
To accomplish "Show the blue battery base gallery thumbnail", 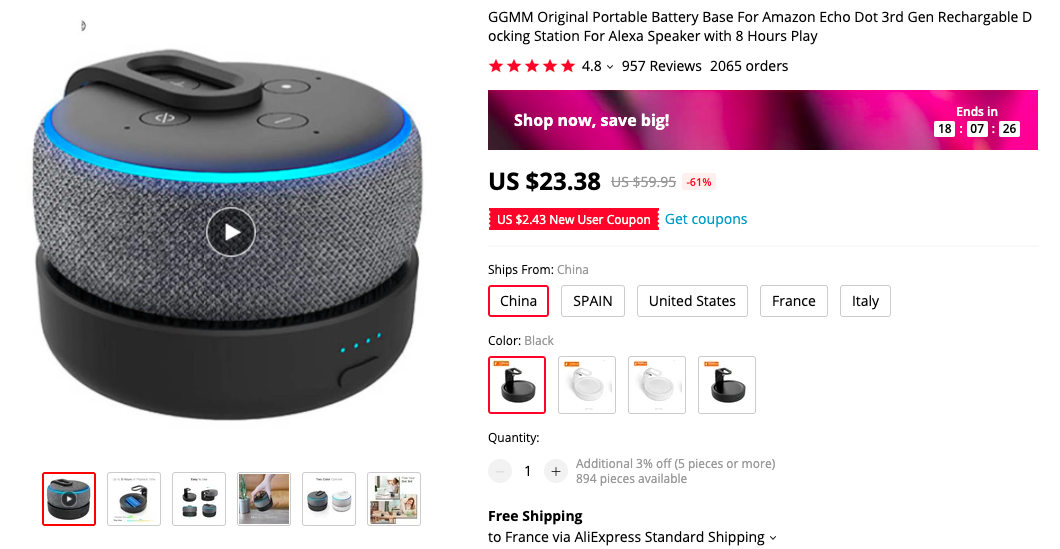I will pos(134,499).
